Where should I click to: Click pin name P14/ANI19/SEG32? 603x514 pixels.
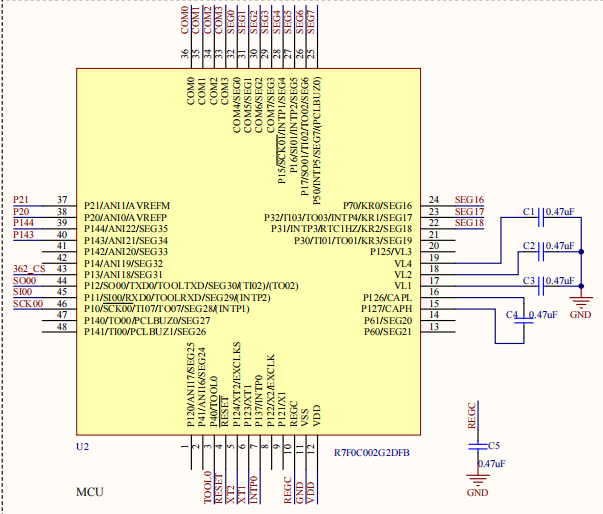pos(123,264)
